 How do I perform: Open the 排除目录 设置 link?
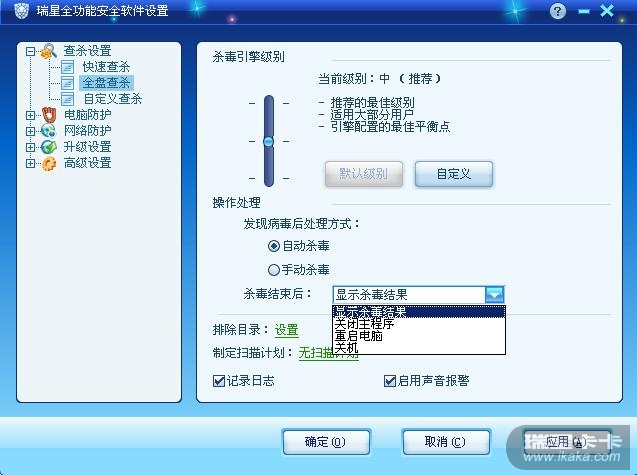click(287, 330)
